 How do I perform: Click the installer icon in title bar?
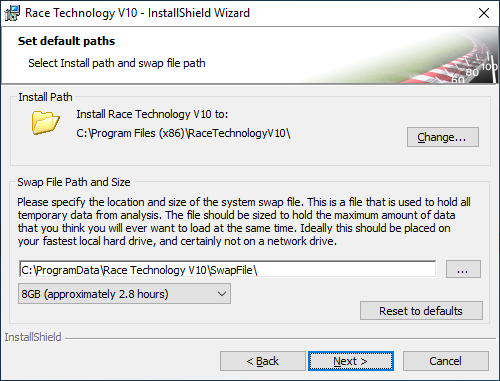point(12,13)
